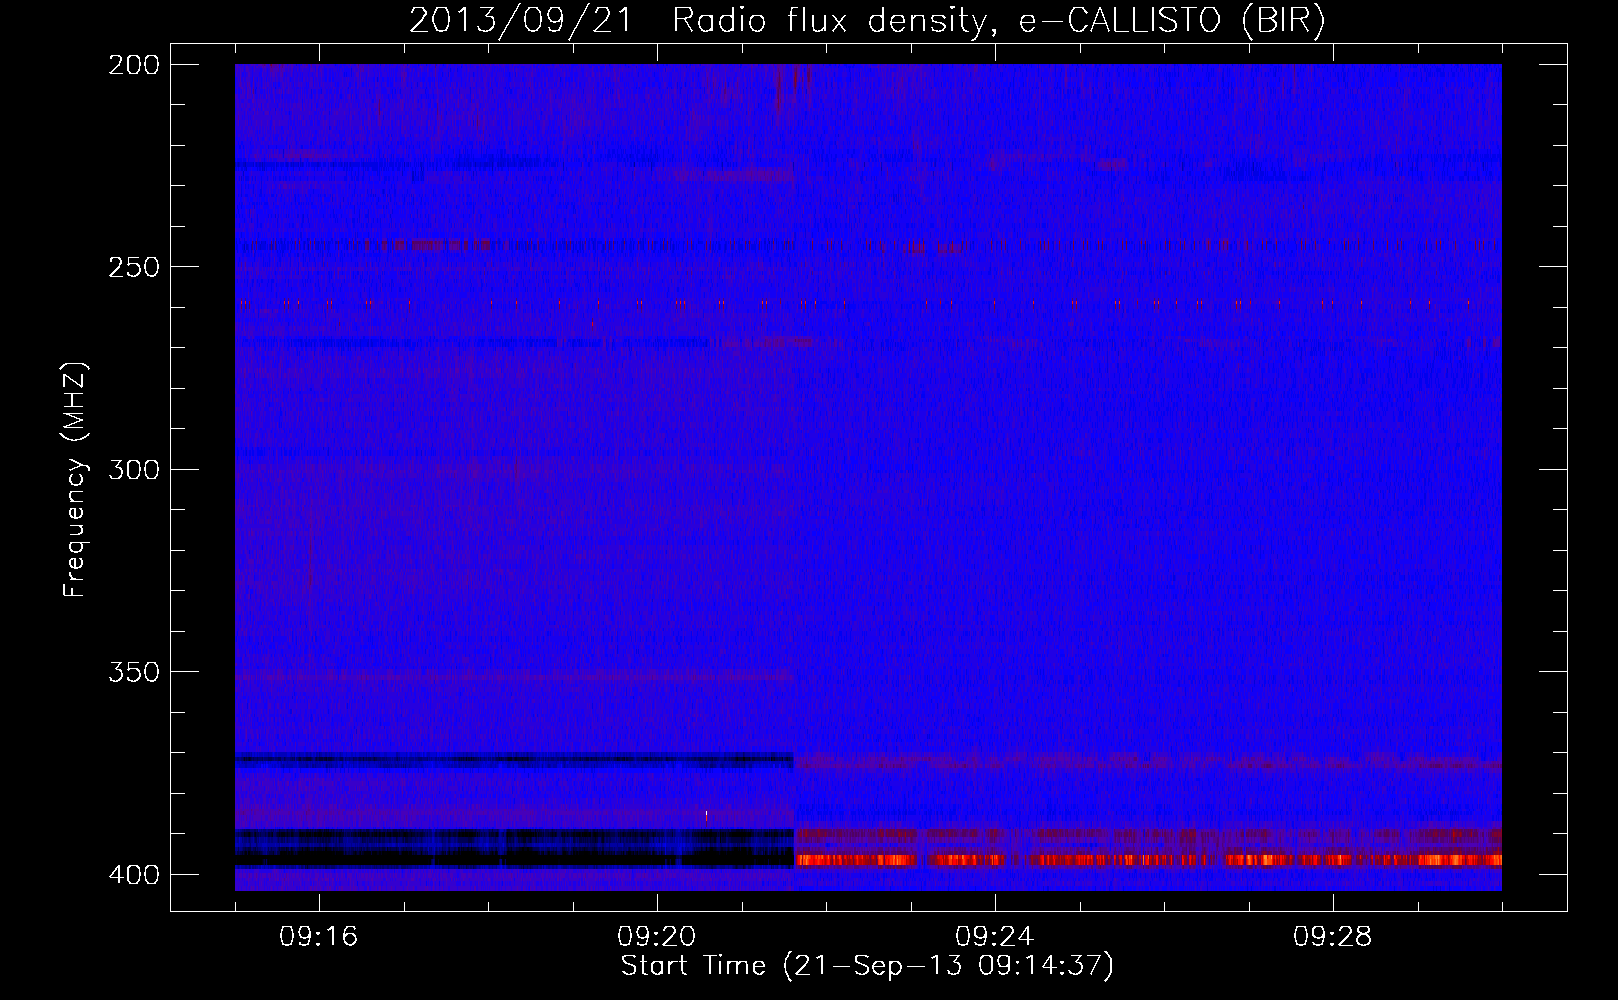
Task: Click the 09:16 time tick label
Action: pos(319,937)
